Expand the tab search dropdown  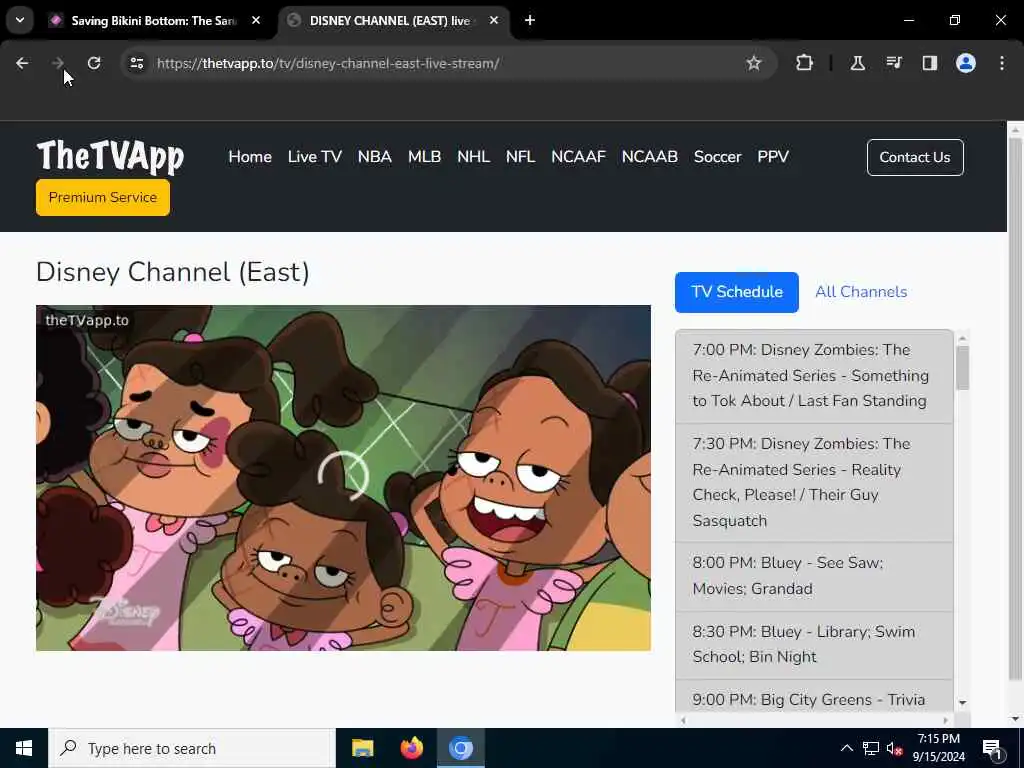click(x=20, y=20)
